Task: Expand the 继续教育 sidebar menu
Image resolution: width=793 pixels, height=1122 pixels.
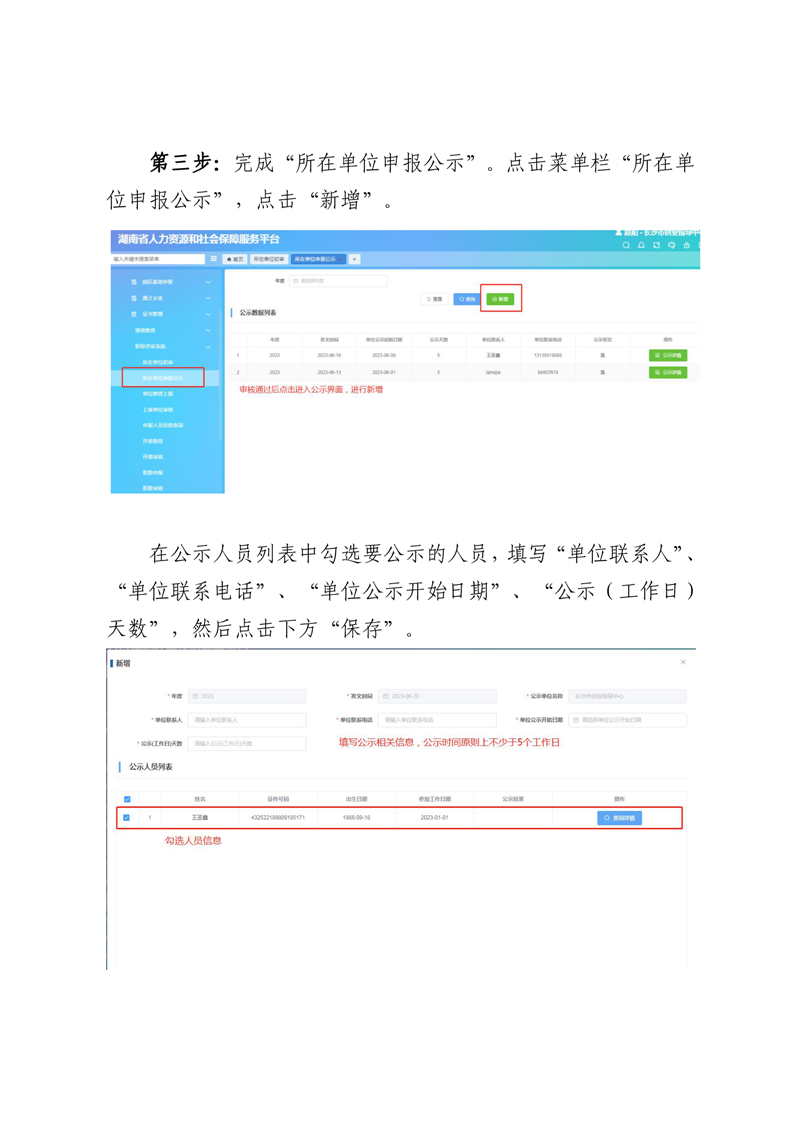Action: coord(209,330)
